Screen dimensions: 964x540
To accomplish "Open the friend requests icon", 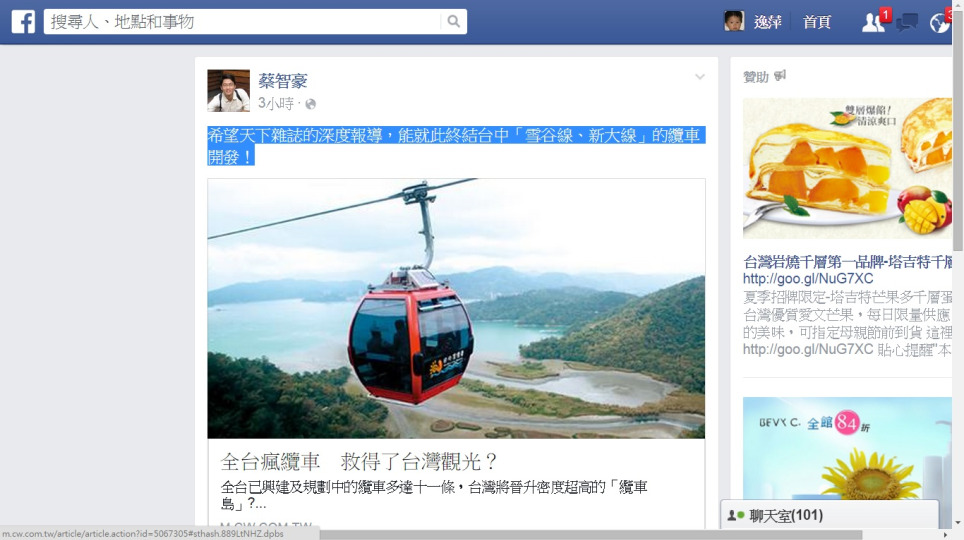I will pos(873,22).
